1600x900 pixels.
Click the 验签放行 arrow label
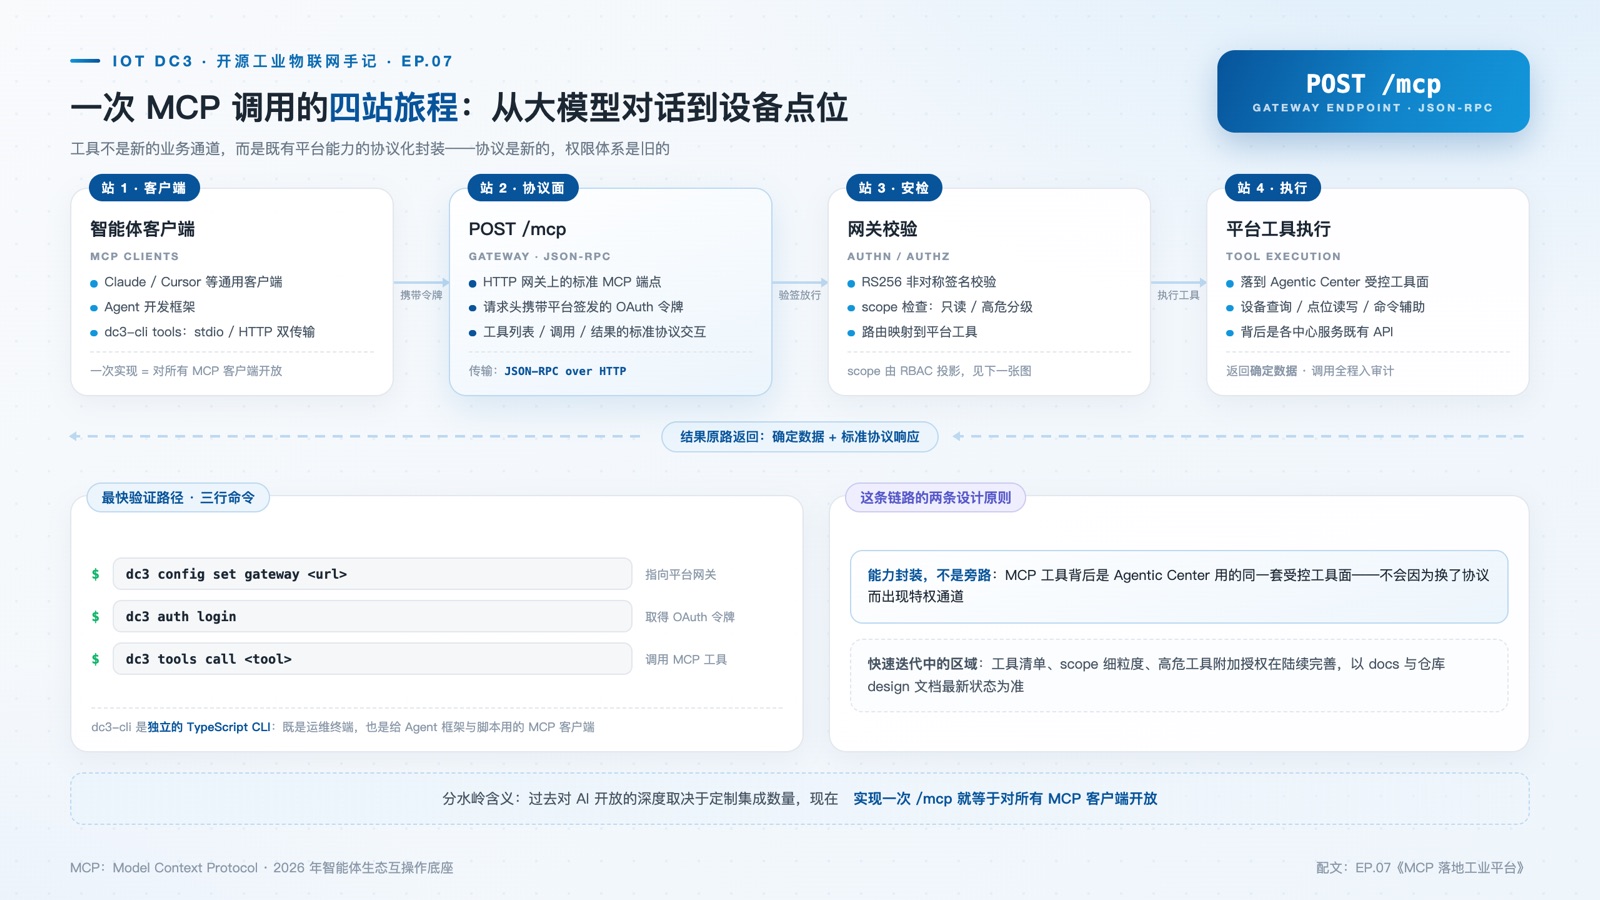[800, 295]
